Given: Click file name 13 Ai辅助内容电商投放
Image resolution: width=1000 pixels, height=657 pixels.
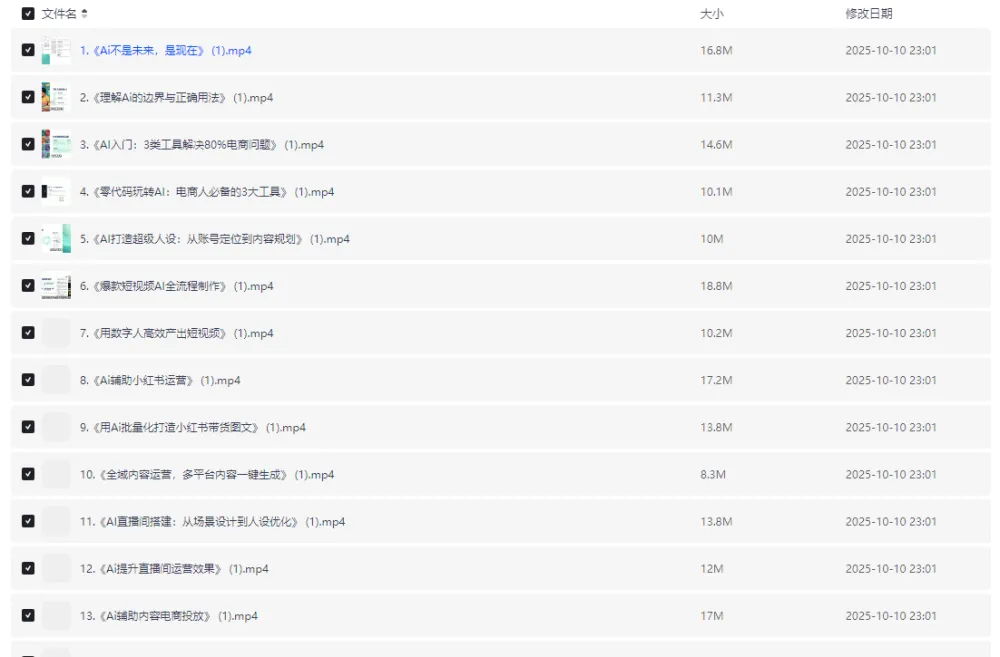Looking at the screenshot, I should 168,616.
